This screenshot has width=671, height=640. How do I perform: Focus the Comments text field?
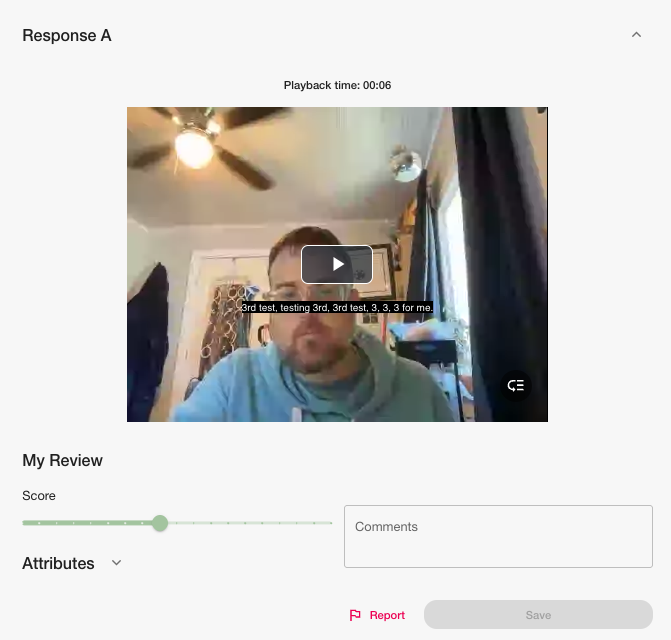(498, 536)
